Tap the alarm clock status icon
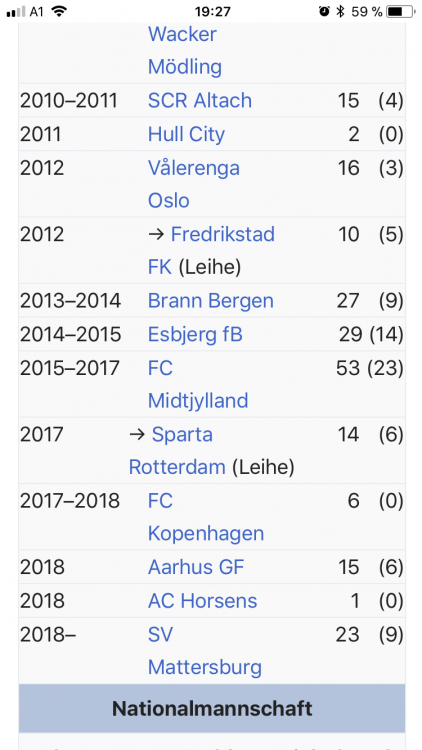The height and width of the screenshot is (750, 422). click(324, 11)
